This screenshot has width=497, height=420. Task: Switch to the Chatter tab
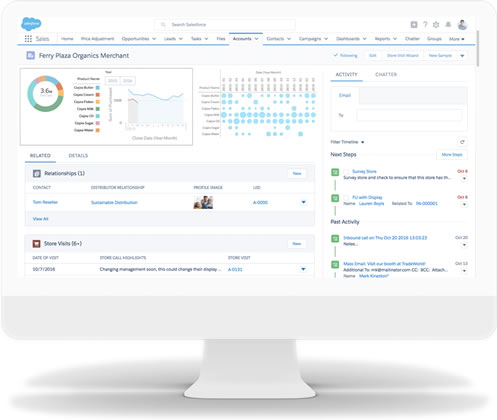[386, 74]
